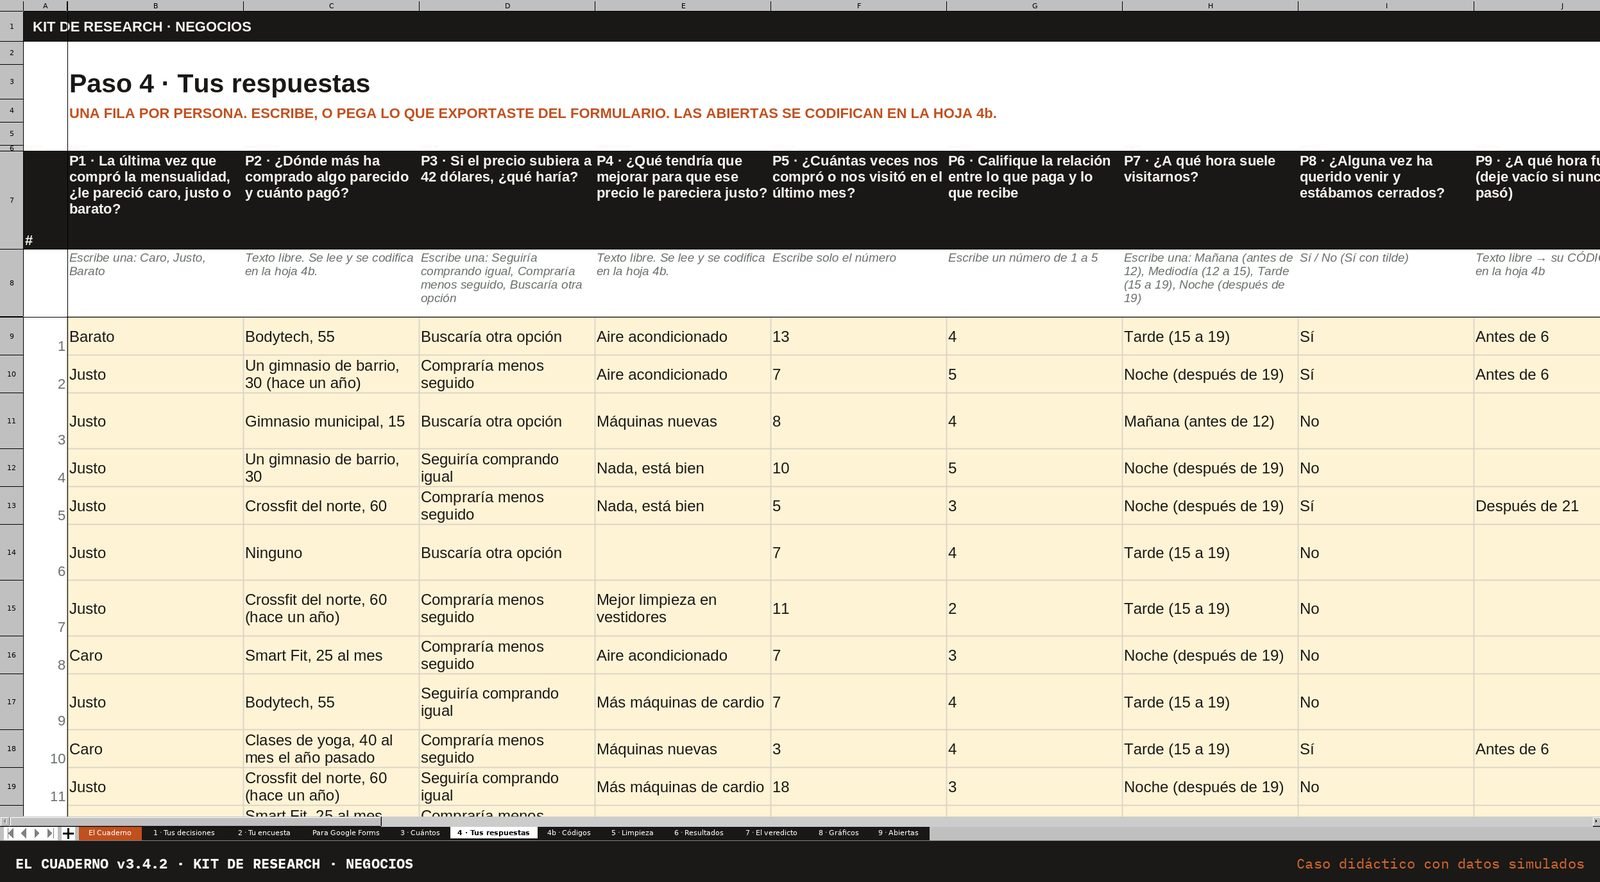Screen dimensions: 1600x882
Task: Select the visit count '18' cell
Action: point(858,787)
